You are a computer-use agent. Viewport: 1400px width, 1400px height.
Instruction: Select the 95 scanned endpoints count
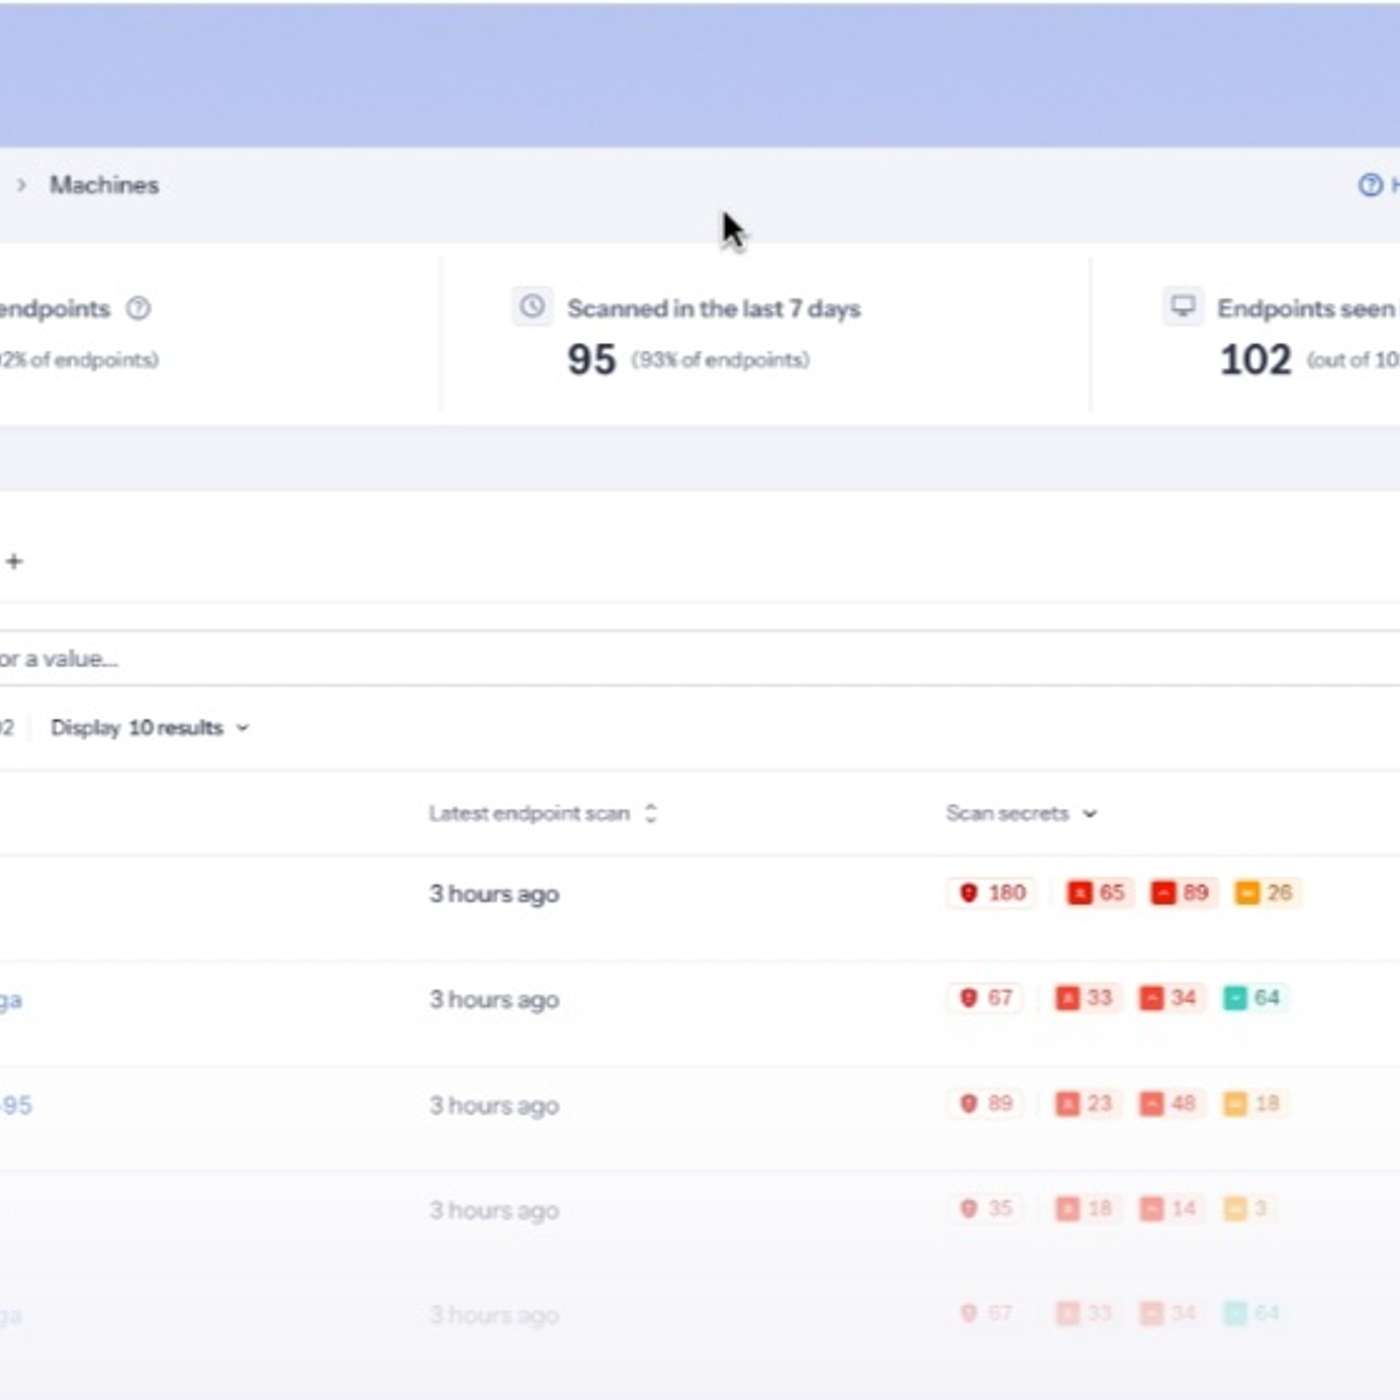[591, 360]
